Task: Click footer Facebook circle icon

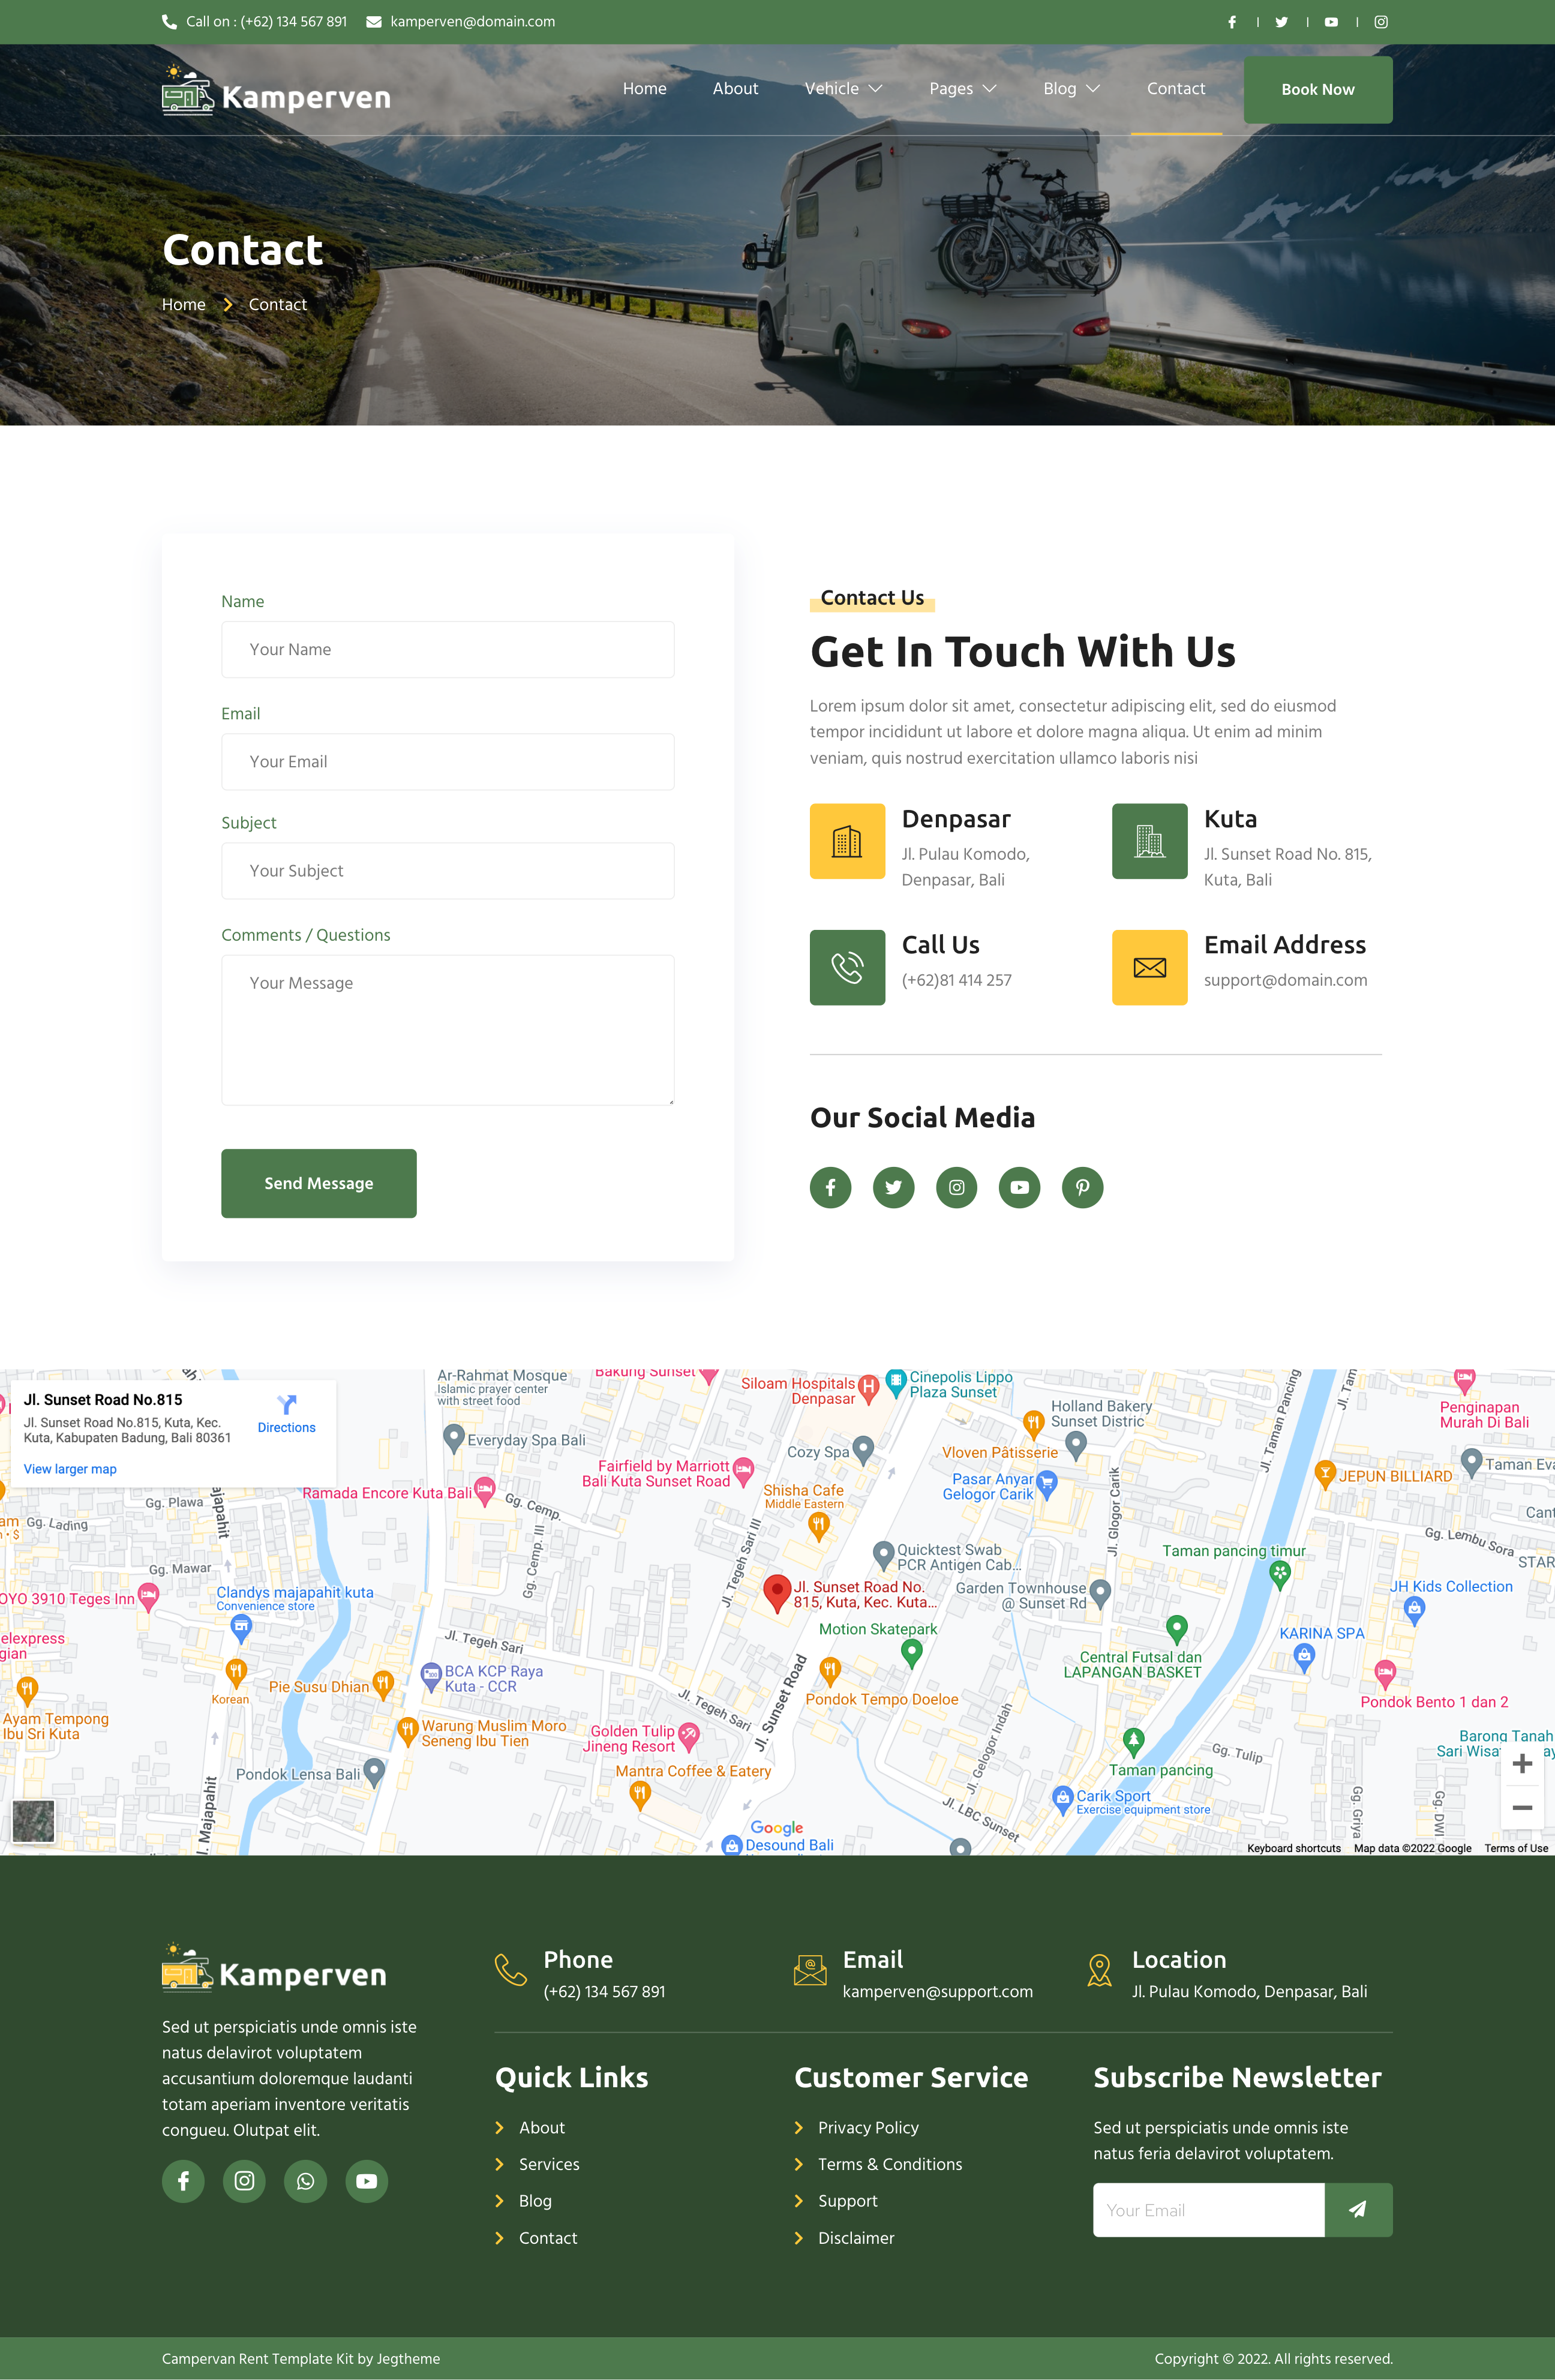Action: click(x=183, y=2181)
